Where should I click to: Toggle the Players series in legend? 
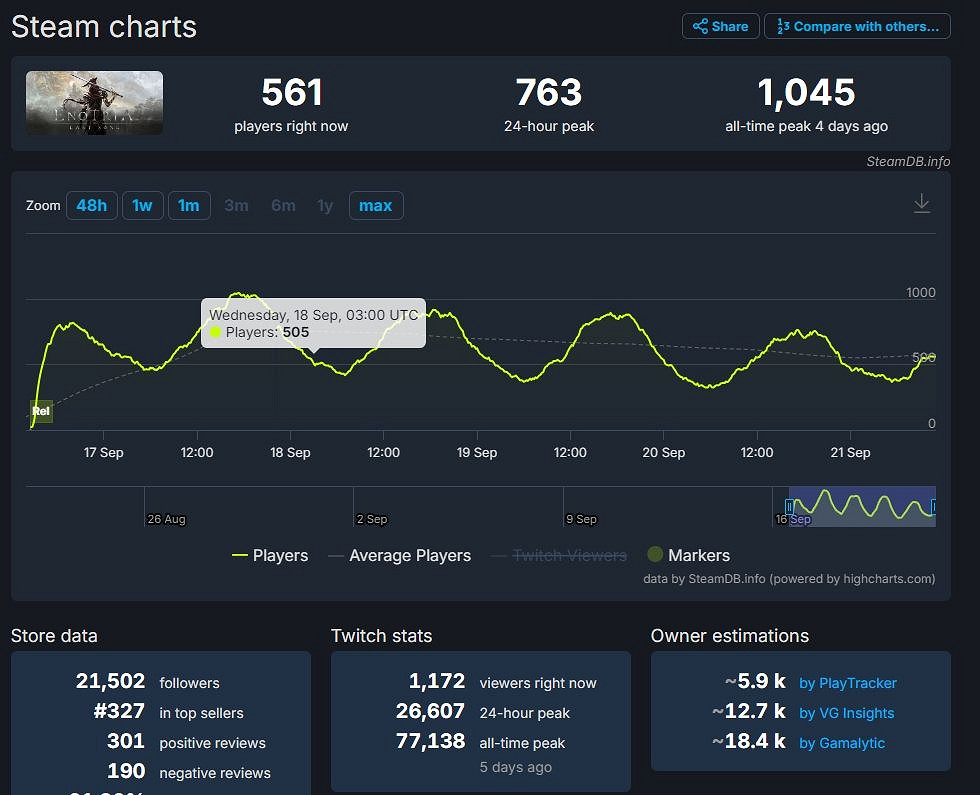pos(270,556)
